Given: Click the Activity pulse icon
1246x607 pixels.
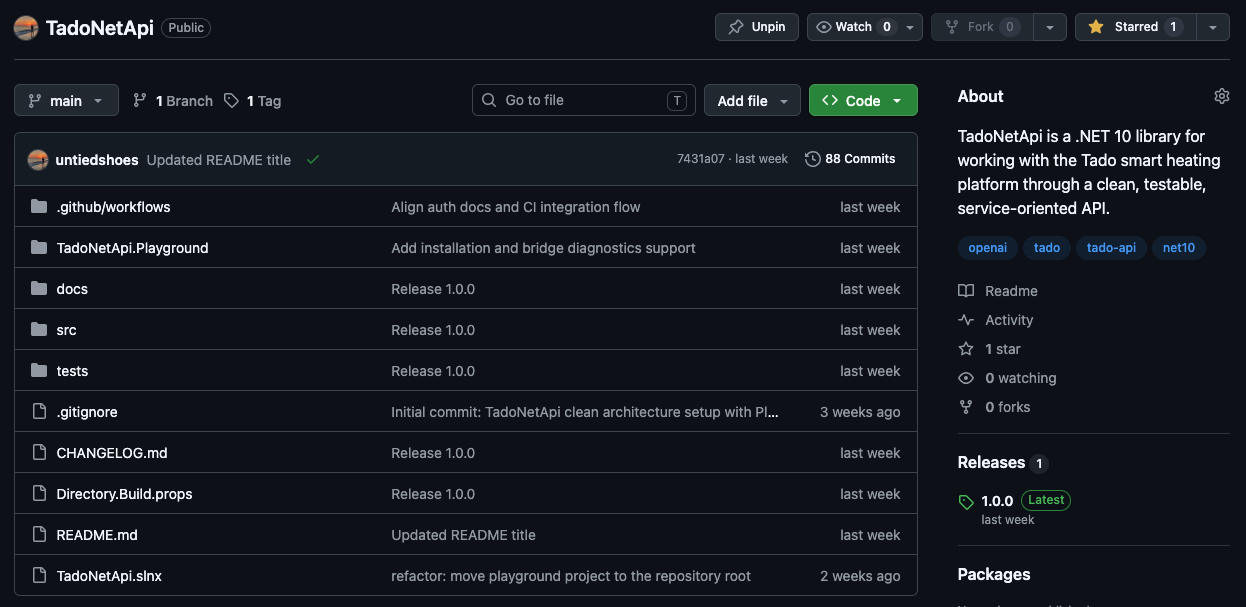Looking at the screenshot, I should click(x=966, y=319).
